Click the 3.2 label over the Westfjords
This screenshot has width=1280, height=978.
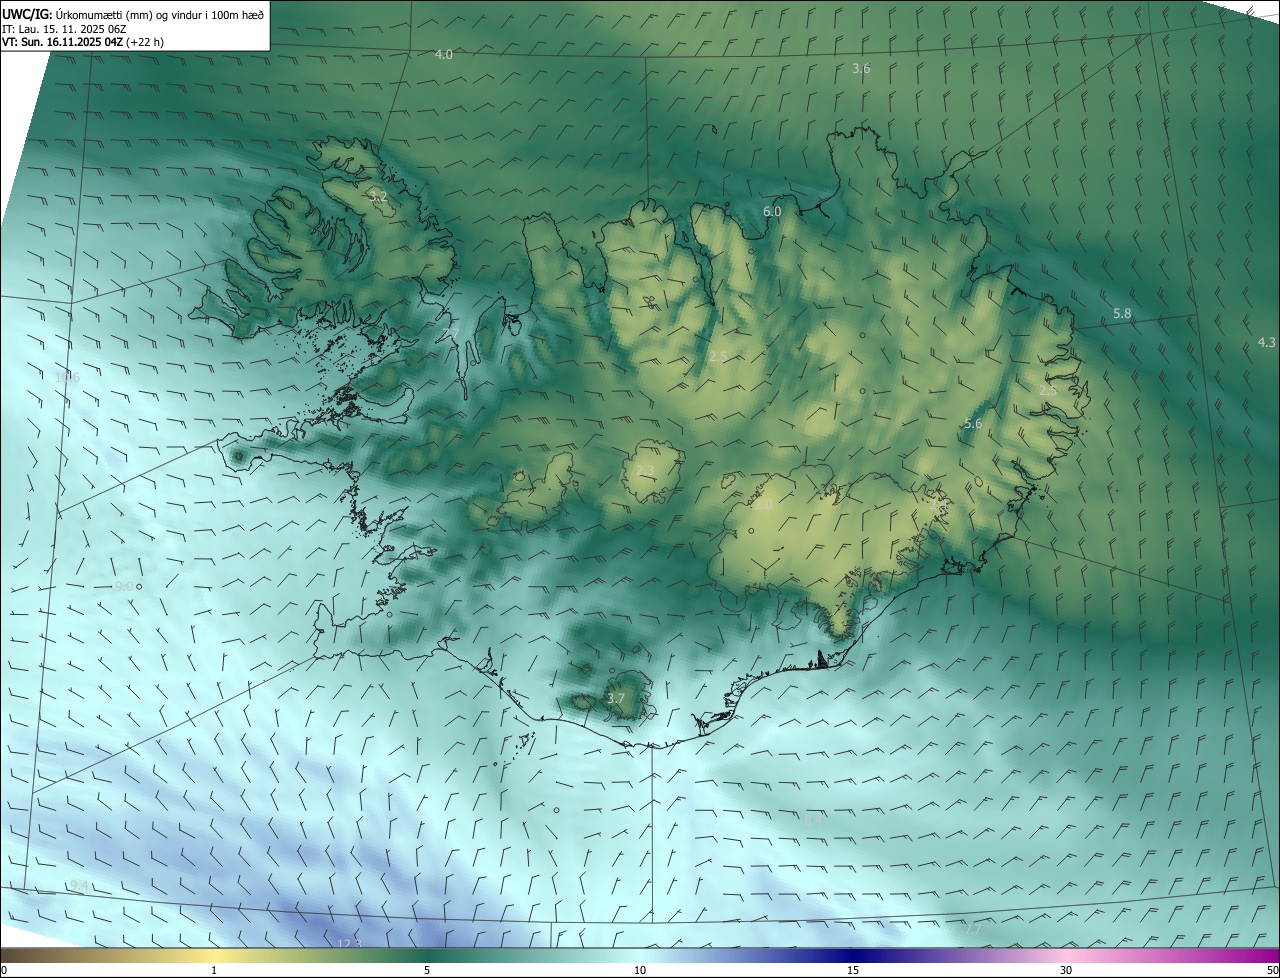point(378,196)
